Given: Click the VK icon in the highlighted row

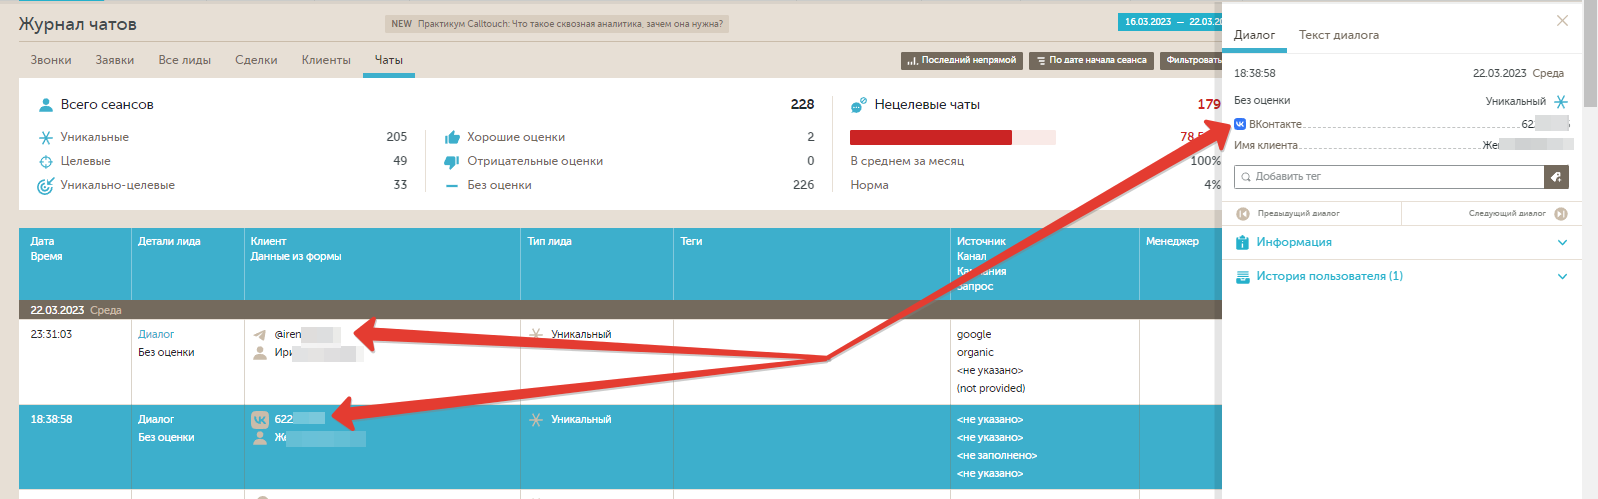Looking at the screenshot, I should click(x=260, y=420).
